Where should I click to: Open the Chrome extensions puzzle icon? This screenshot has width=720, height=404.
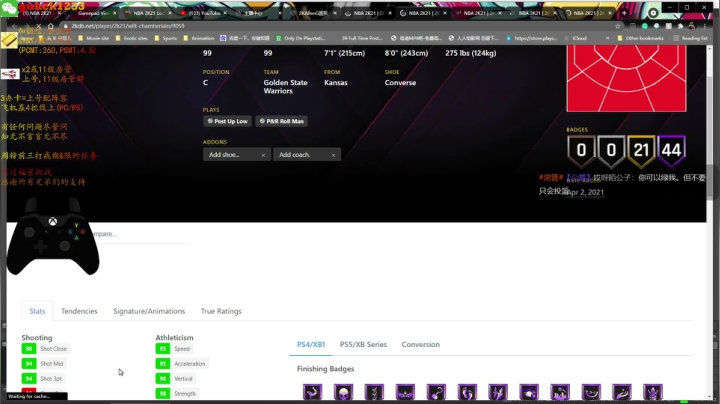pos(680,26)
